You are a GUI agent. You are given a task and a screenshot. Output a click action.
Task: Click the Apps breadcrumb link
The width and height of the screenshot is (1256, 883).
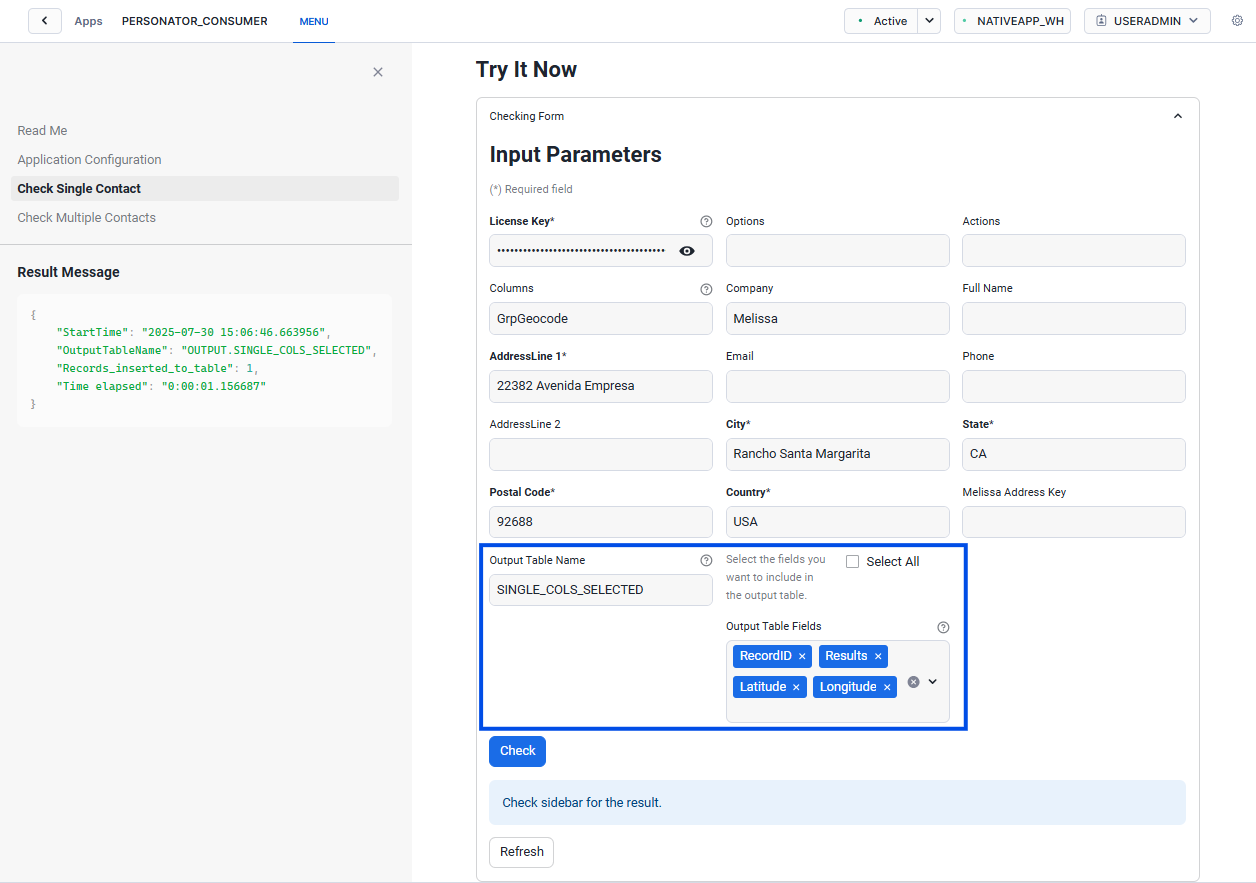pyautogui.click(x=88, y=21)
